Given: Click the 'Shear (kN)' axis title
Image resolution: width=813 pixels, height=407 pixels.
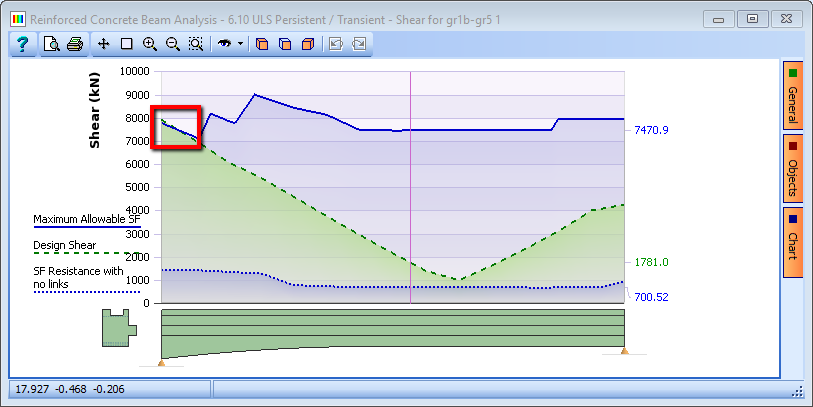Looking at the screenshot, I should tap(94, 110).
